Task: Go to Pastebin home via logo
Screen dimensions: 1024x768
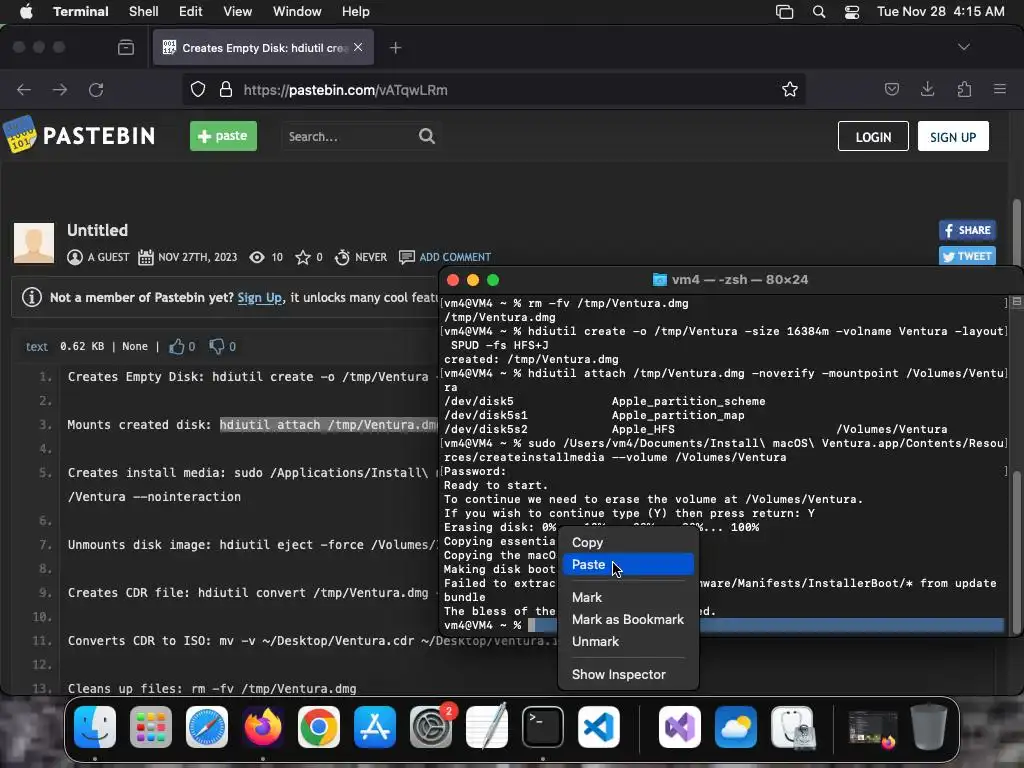Action: click(80, 135)
